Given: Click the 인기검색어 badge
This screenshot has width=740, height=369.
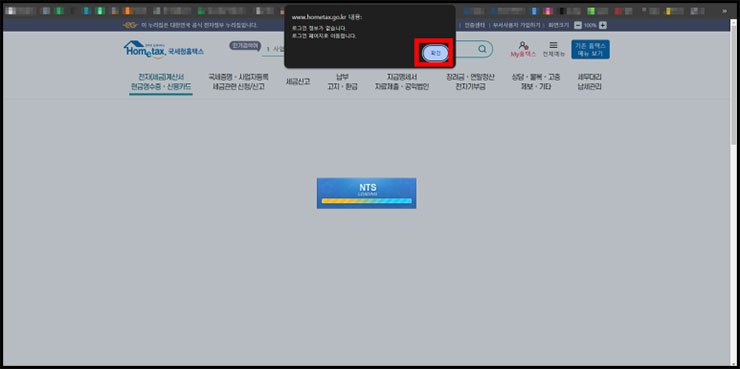Looking at the screenshot, I should pyautogui.click(x=244, y=46).
